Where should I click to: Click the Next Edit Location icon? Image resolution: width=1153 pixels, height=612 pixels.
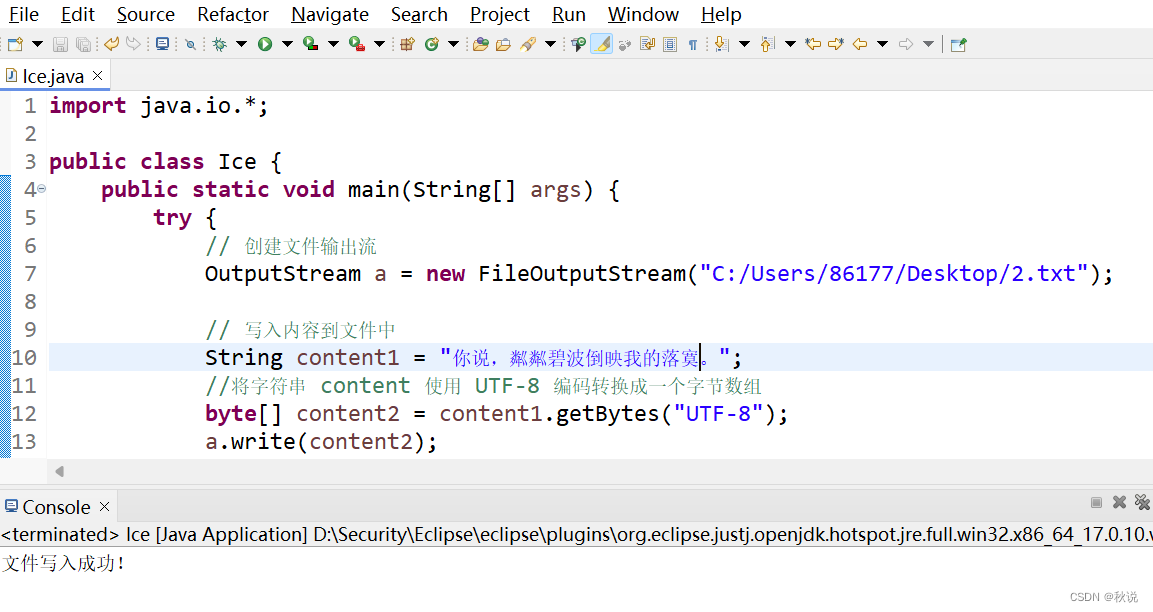click(836, 45)
